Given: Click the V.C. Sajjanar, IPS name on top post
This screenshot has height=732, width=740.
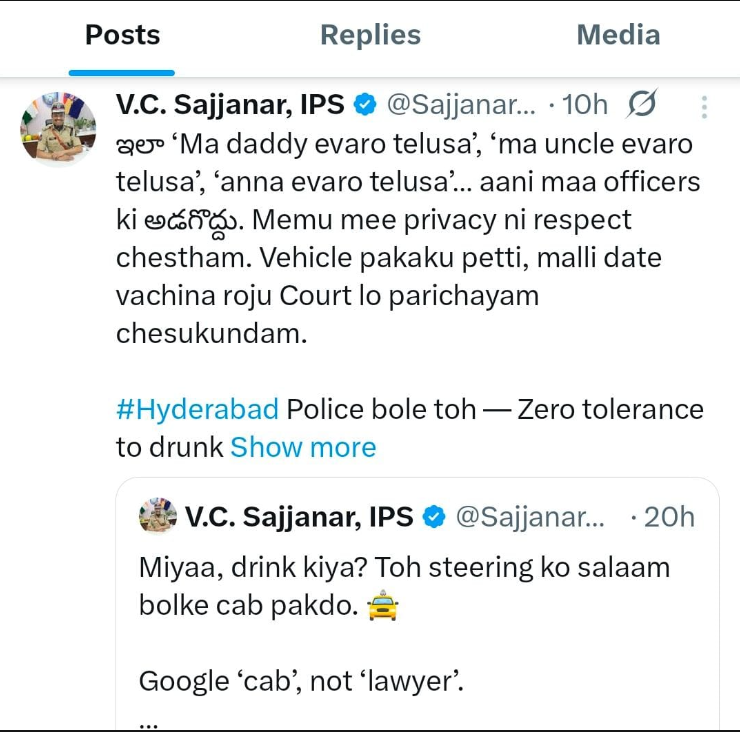Looking at the screenshot, I should point(230,104).
